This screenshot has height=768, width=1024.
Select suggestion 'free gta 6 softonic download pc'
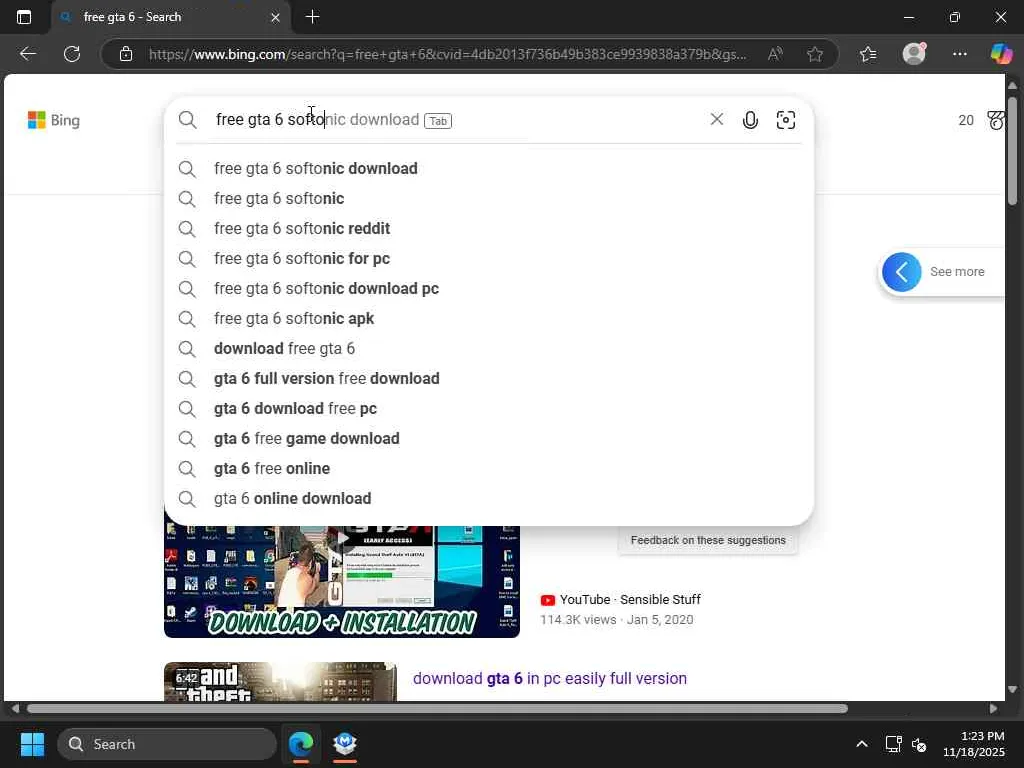489,289
